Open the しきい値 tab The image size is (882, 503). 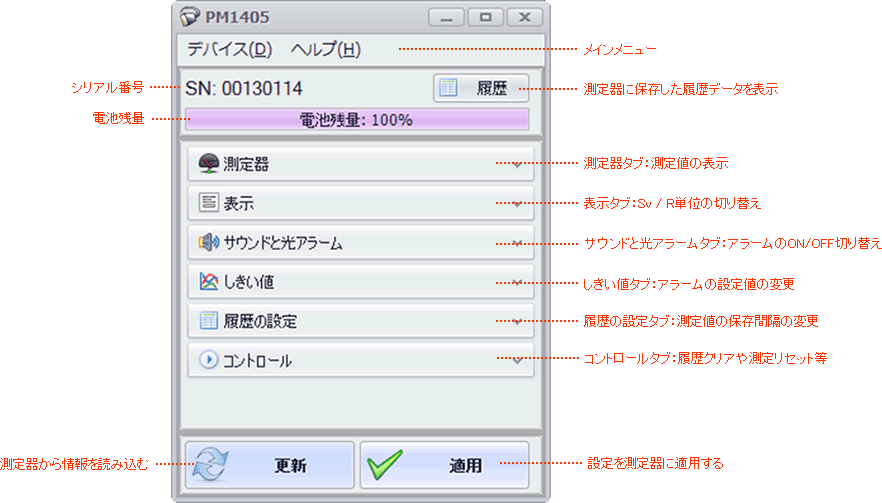(x=361, y=282)
